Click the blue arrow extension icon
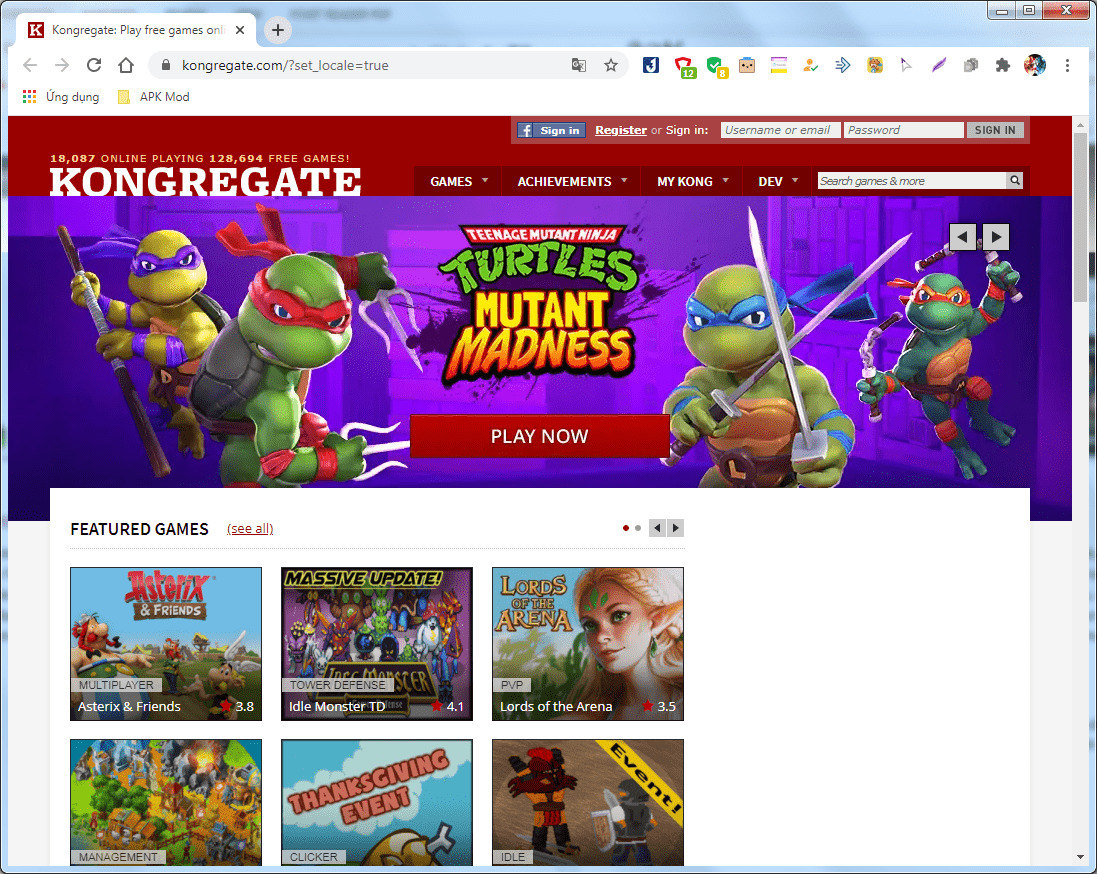The image size is (1097, 874). click(x=842, y=65)
